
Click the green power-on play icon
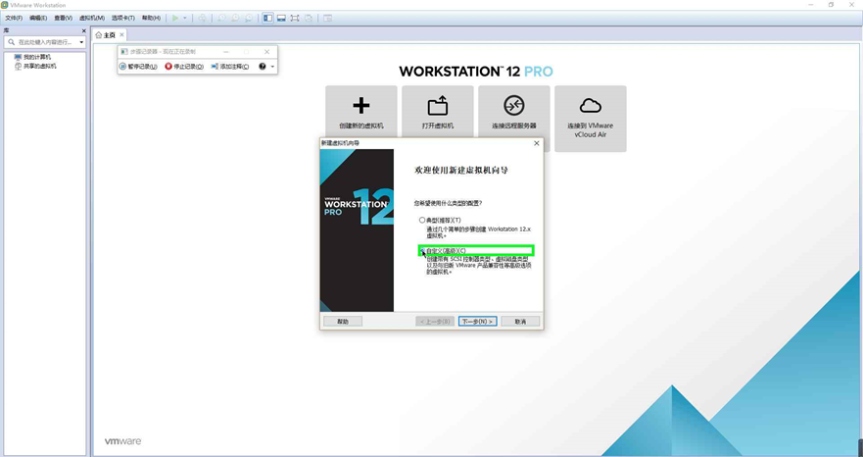click(175, 18)
